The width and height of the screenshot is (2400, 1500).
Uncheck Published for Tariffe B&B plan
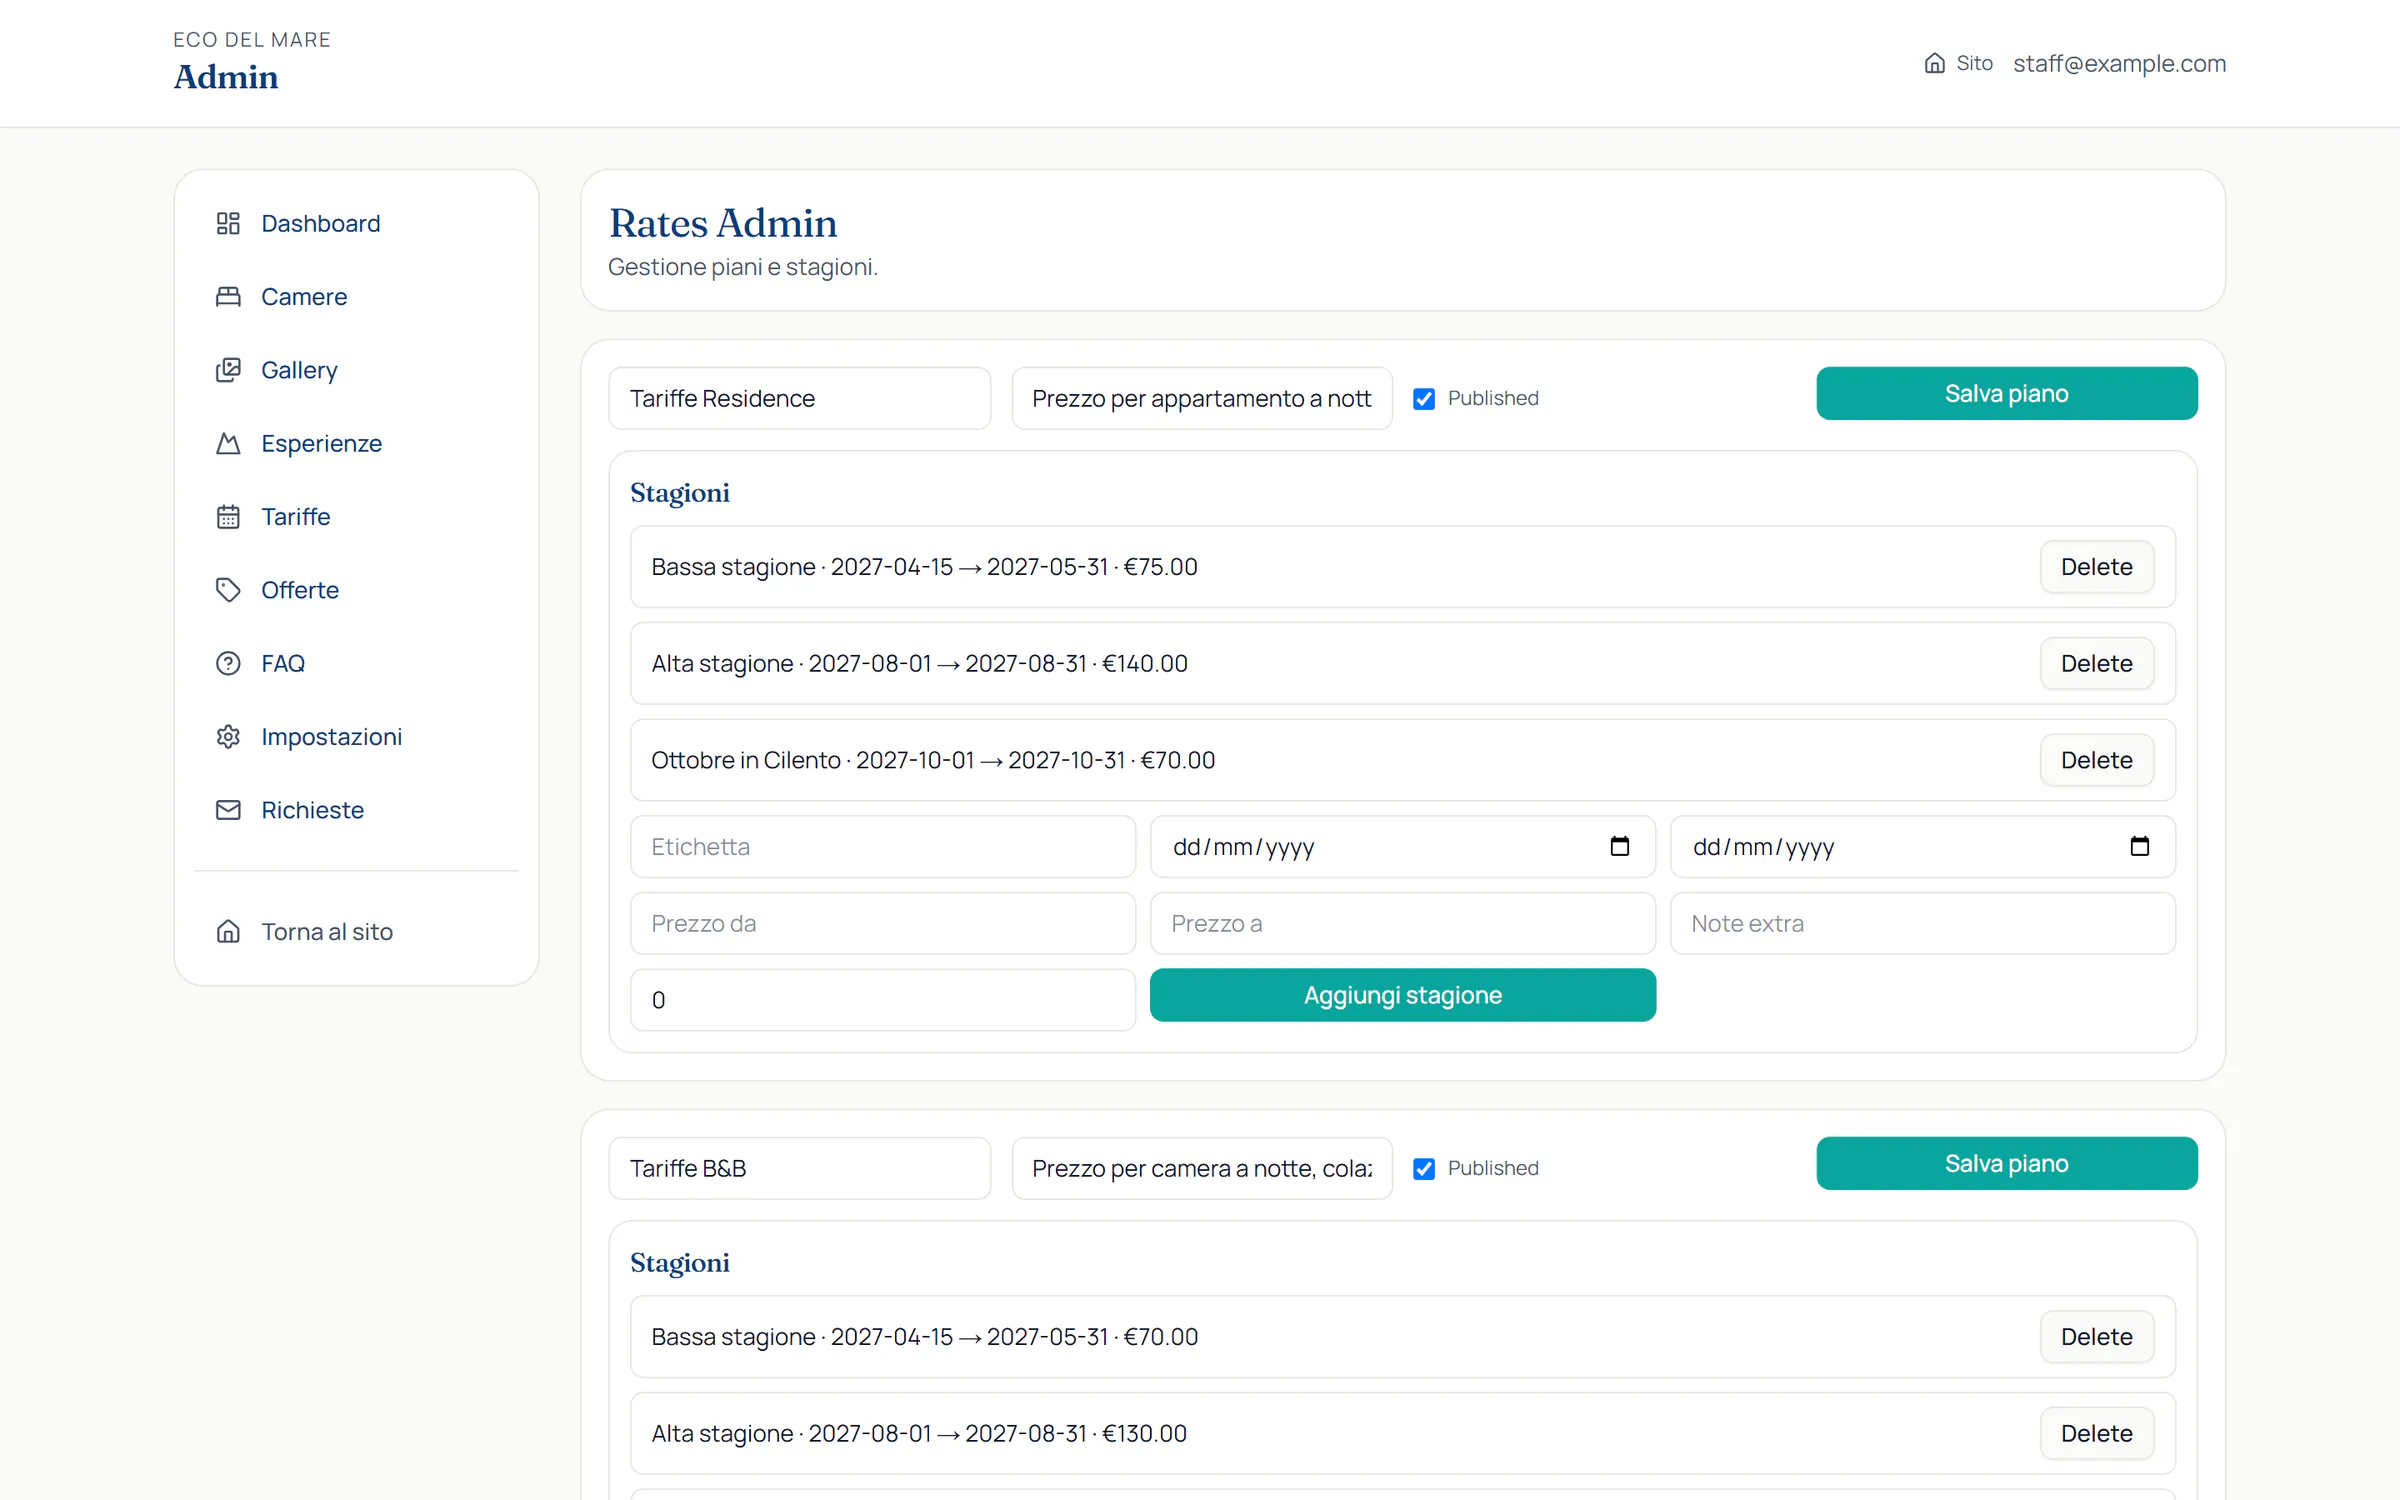[1424, 1168]
